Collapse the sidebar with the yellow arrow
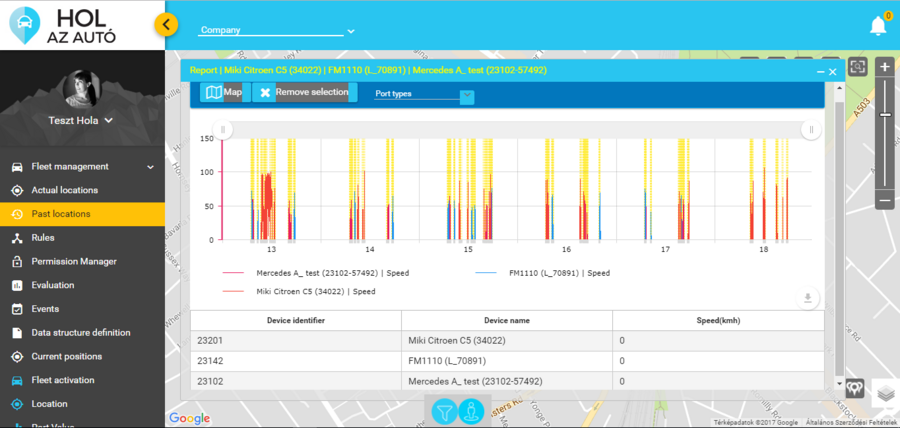 (x=167, y=25)
